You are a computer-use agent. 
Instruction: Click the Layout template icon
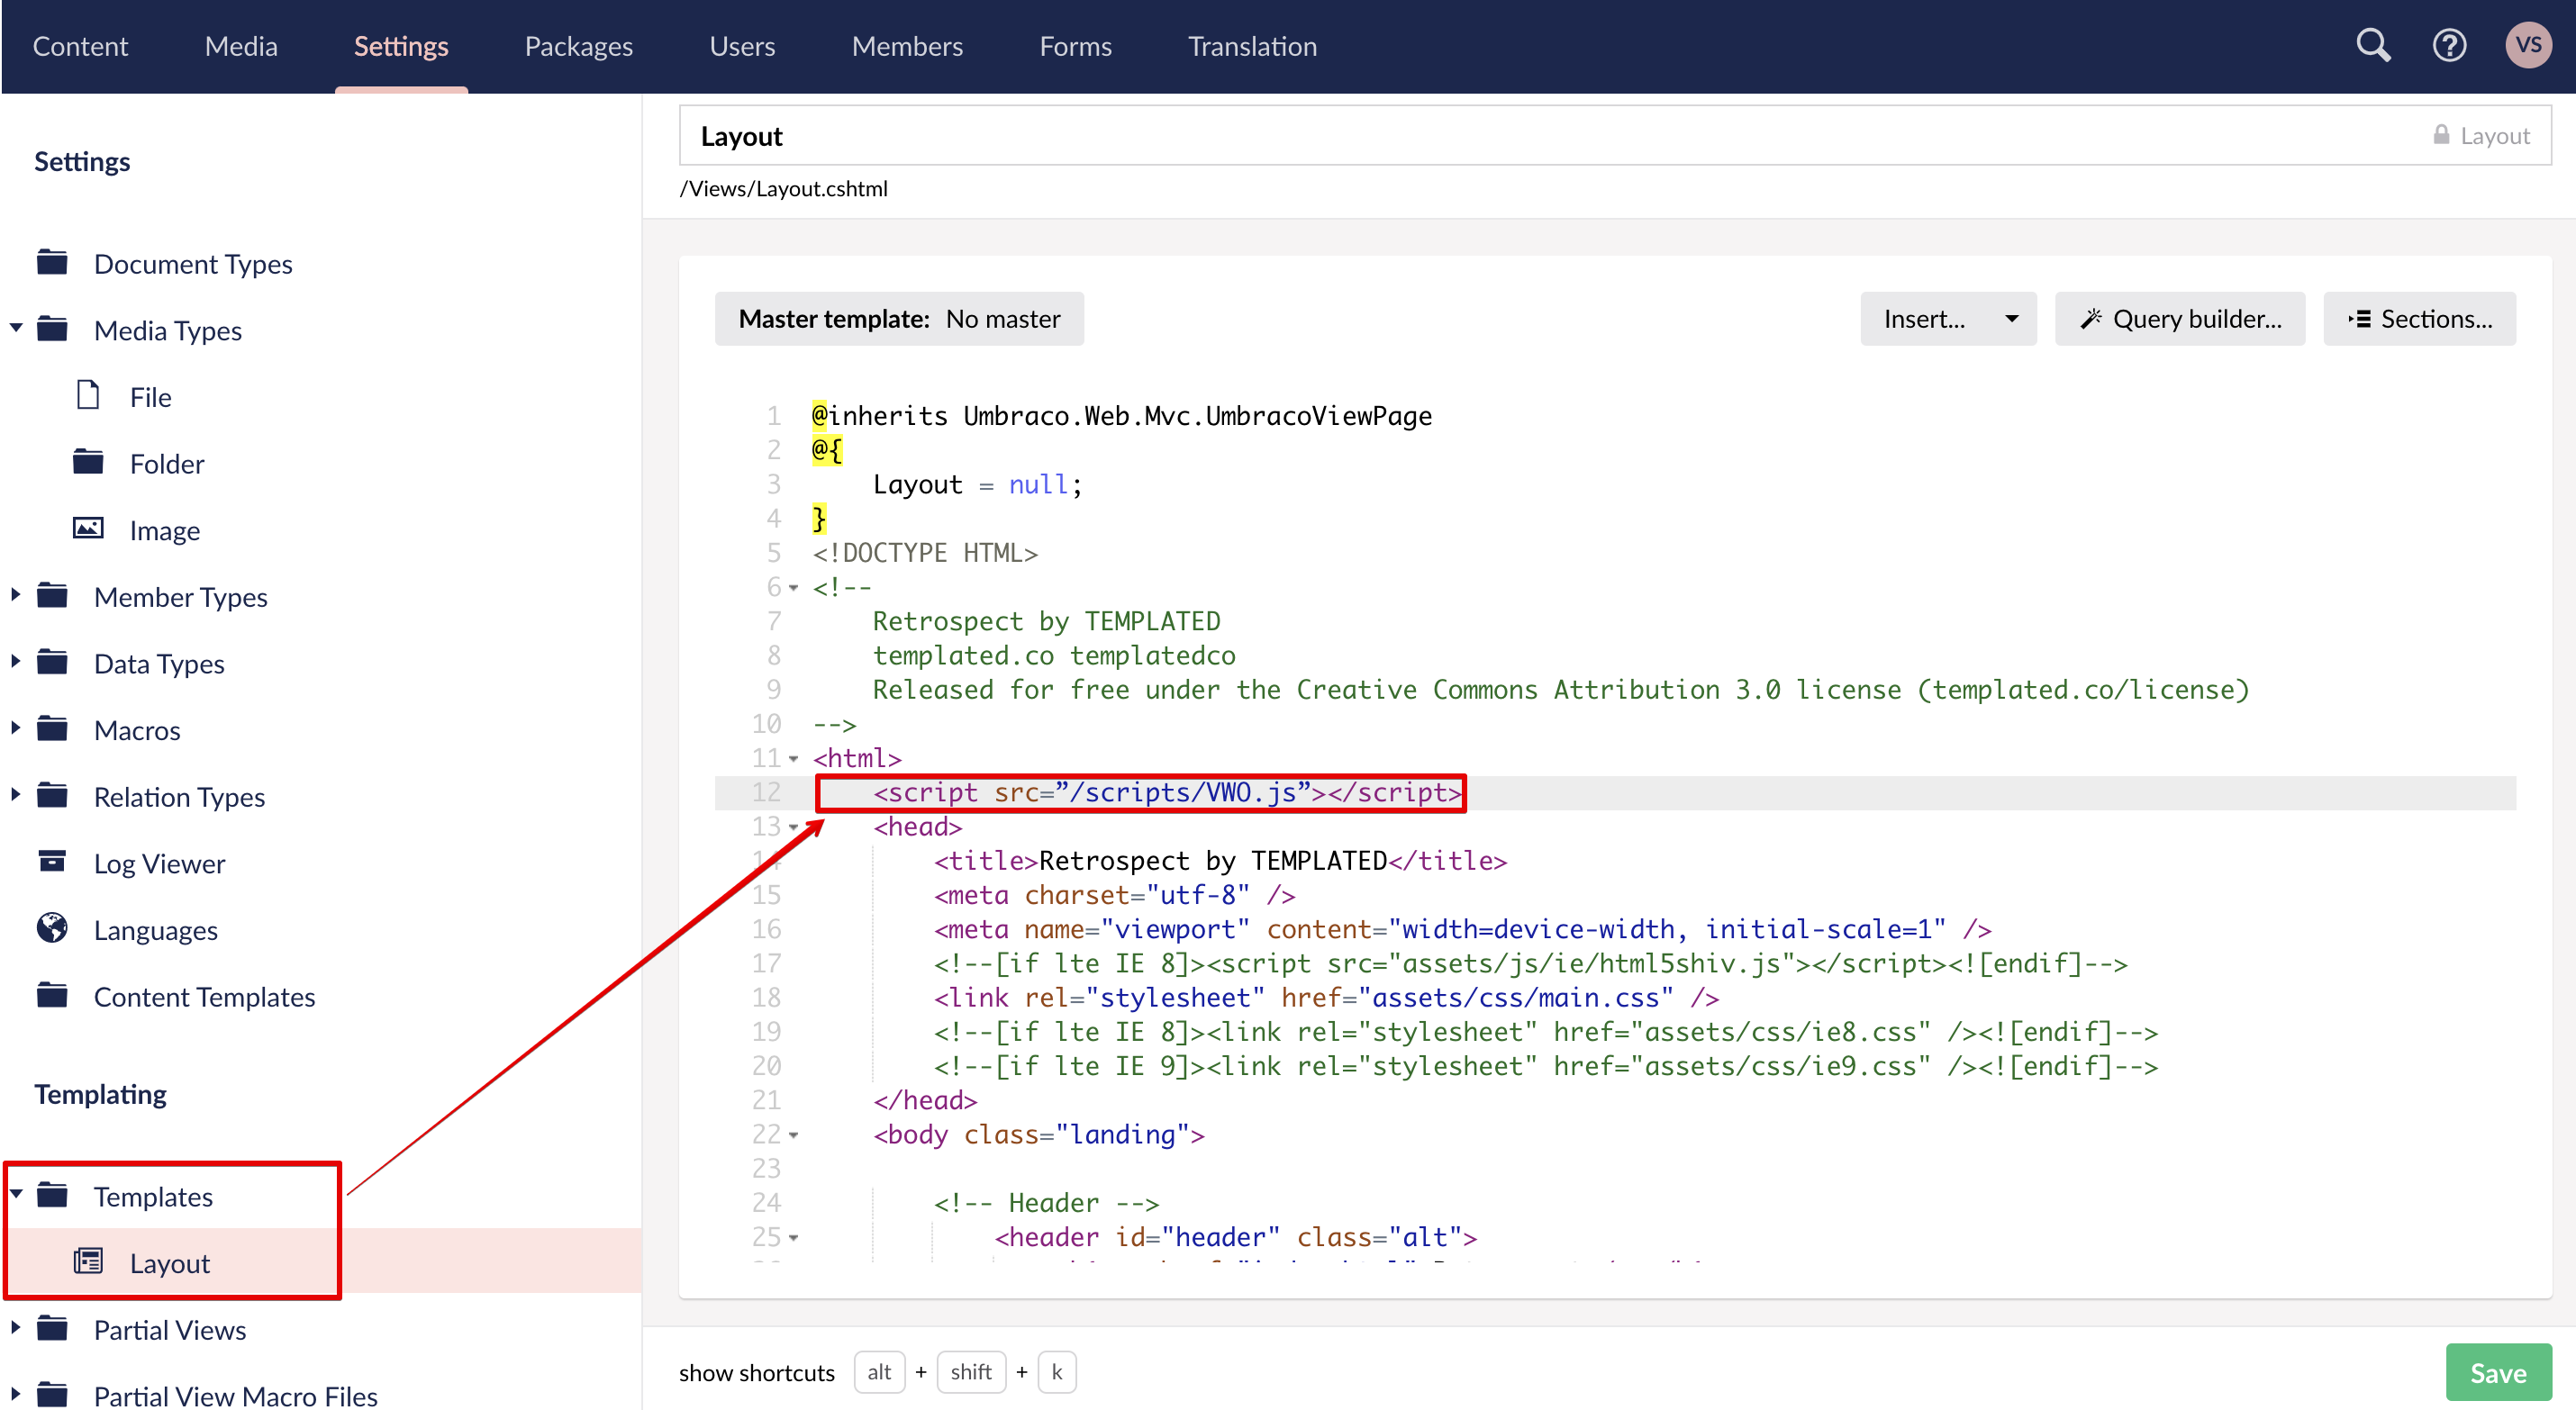coord(88,1261)
